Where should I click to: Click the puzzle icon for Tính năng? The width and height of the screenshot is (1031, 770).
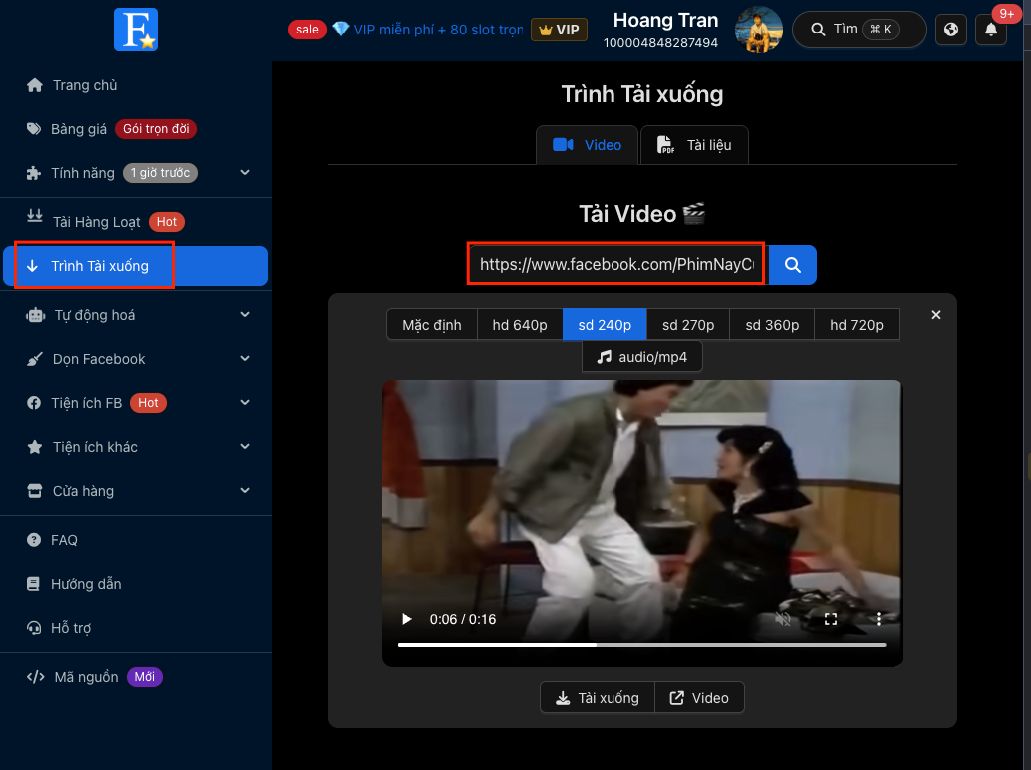[x=34, y=173]
